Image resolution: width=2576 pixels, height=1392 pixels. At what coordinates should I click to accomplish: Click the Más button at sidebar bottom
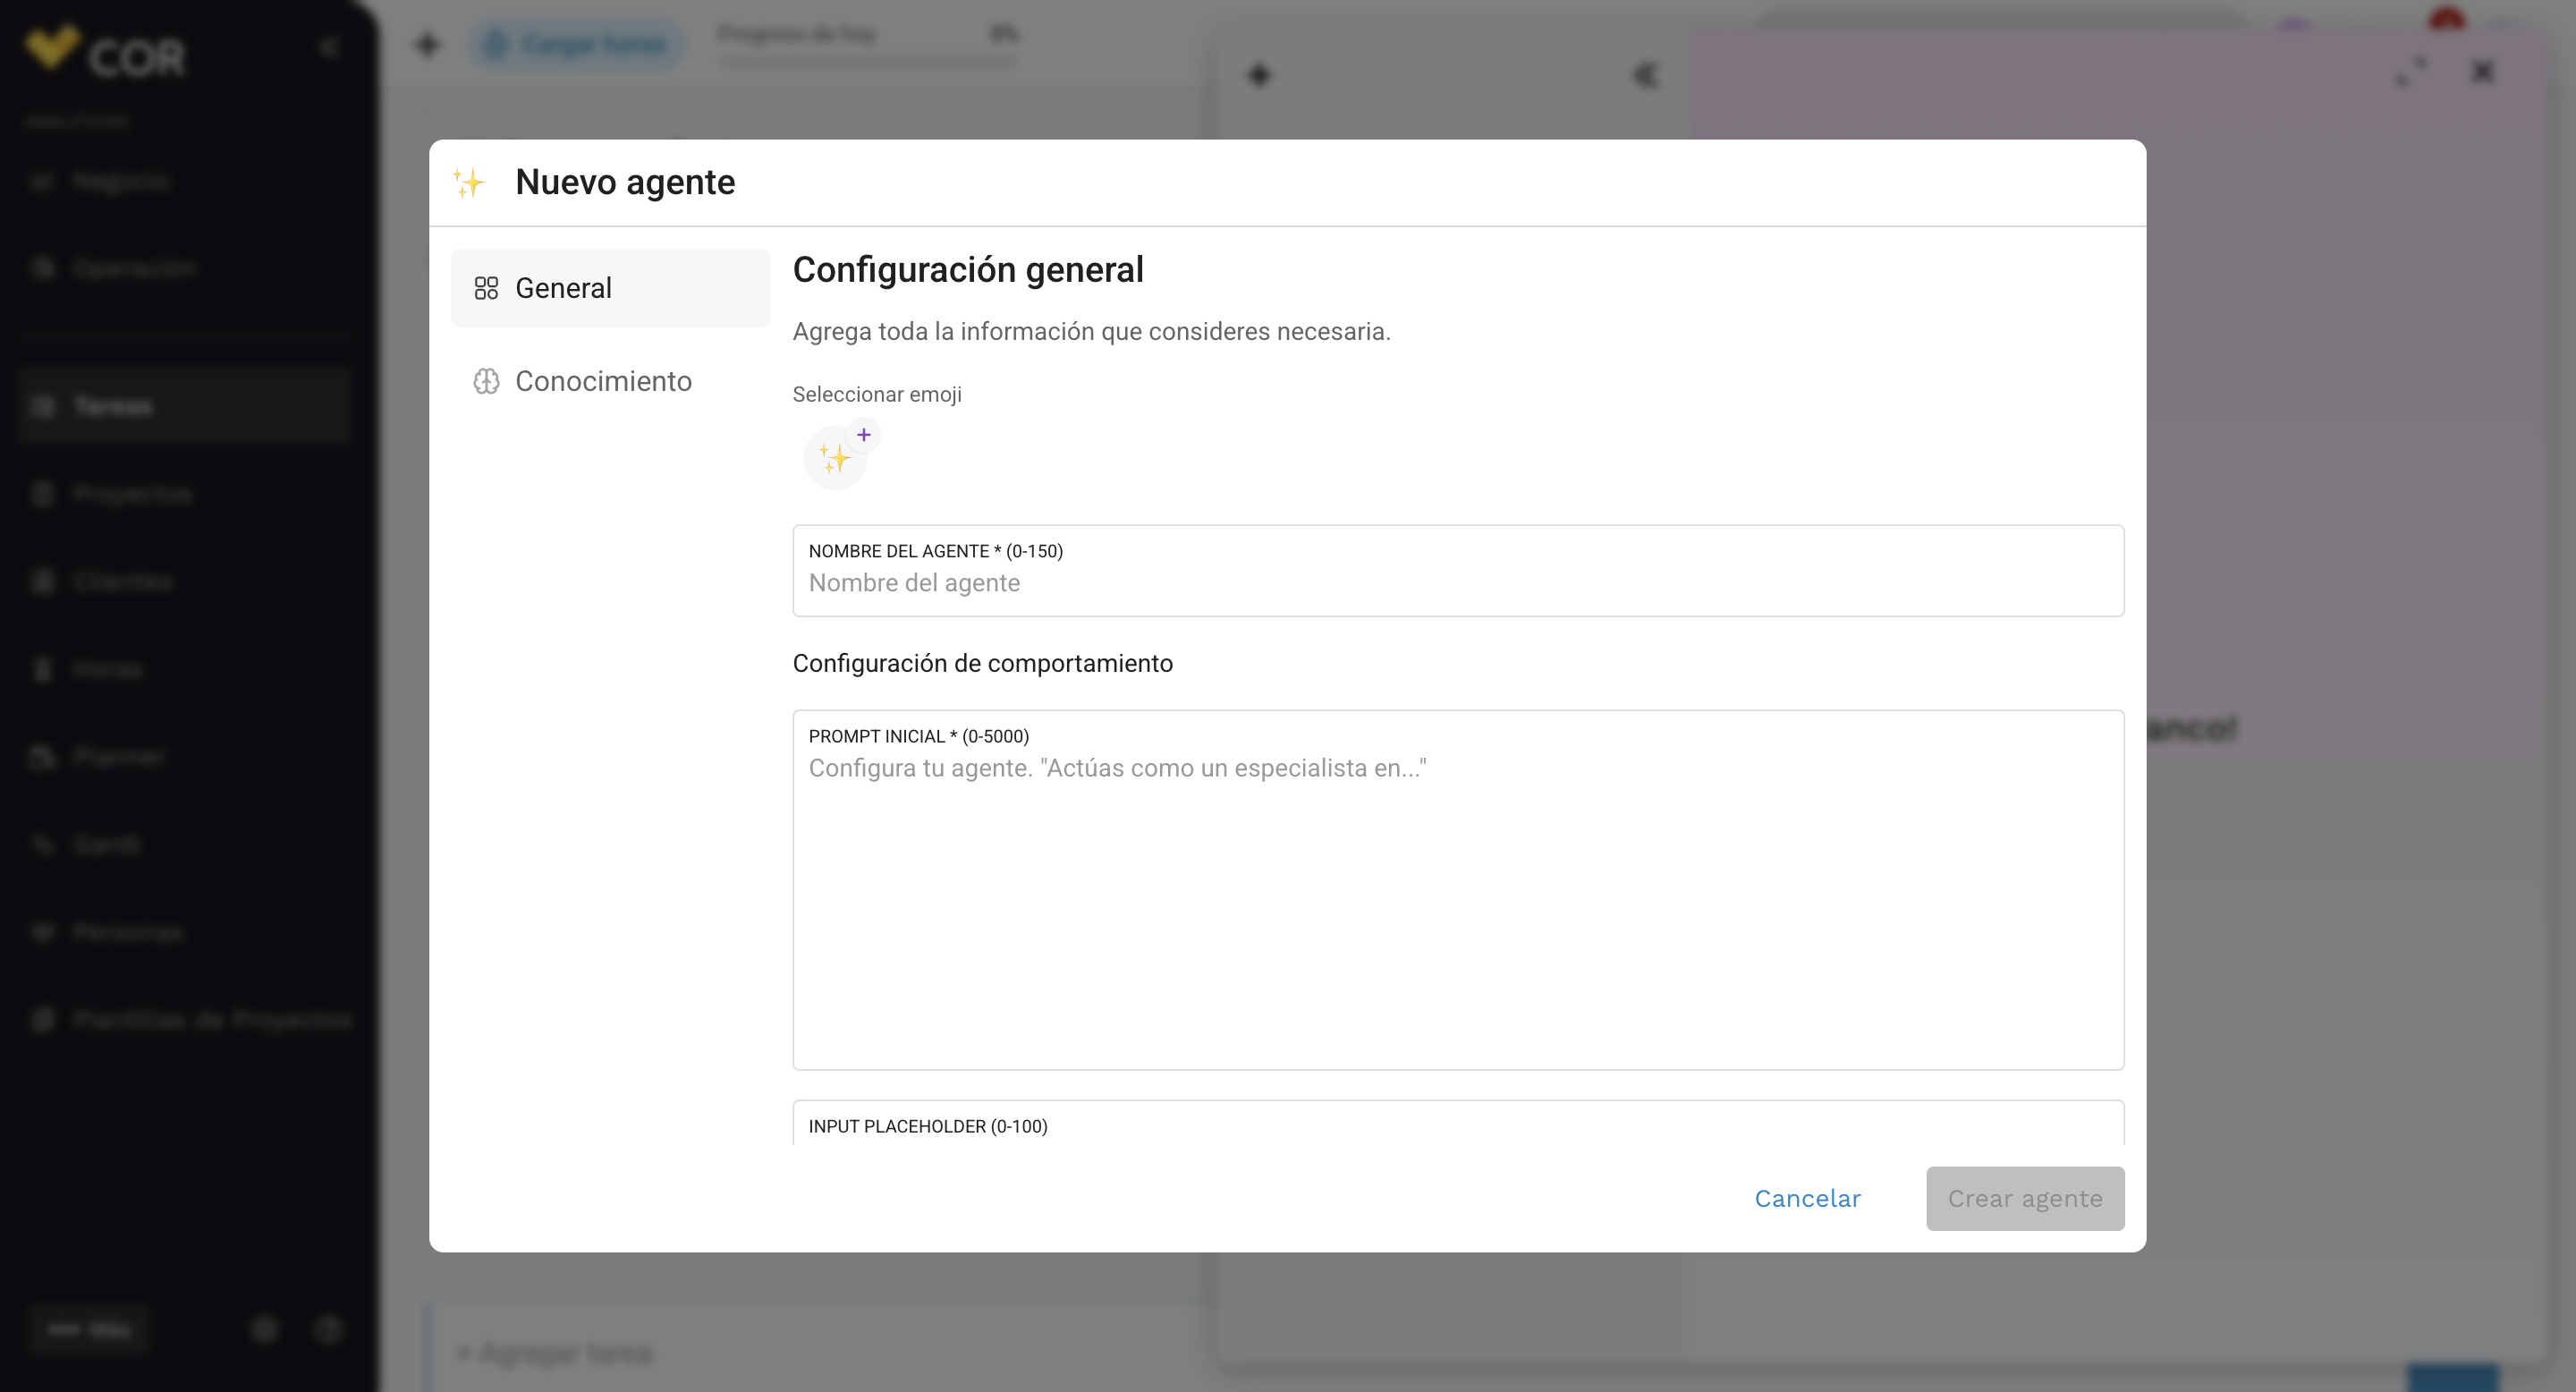89,1329
